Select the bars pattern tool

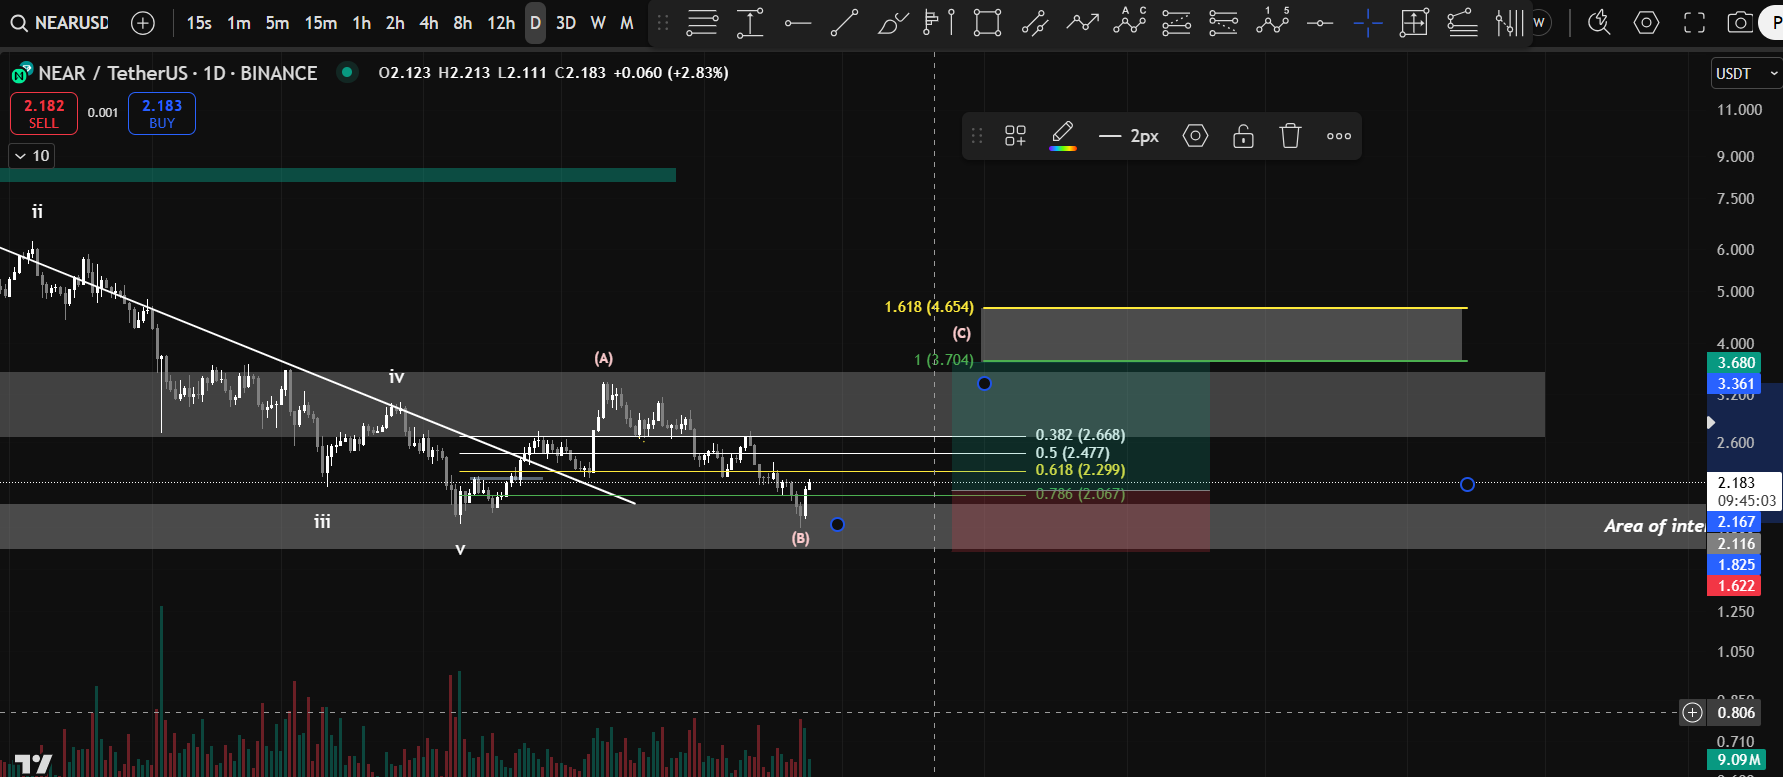coord(1509,22)
